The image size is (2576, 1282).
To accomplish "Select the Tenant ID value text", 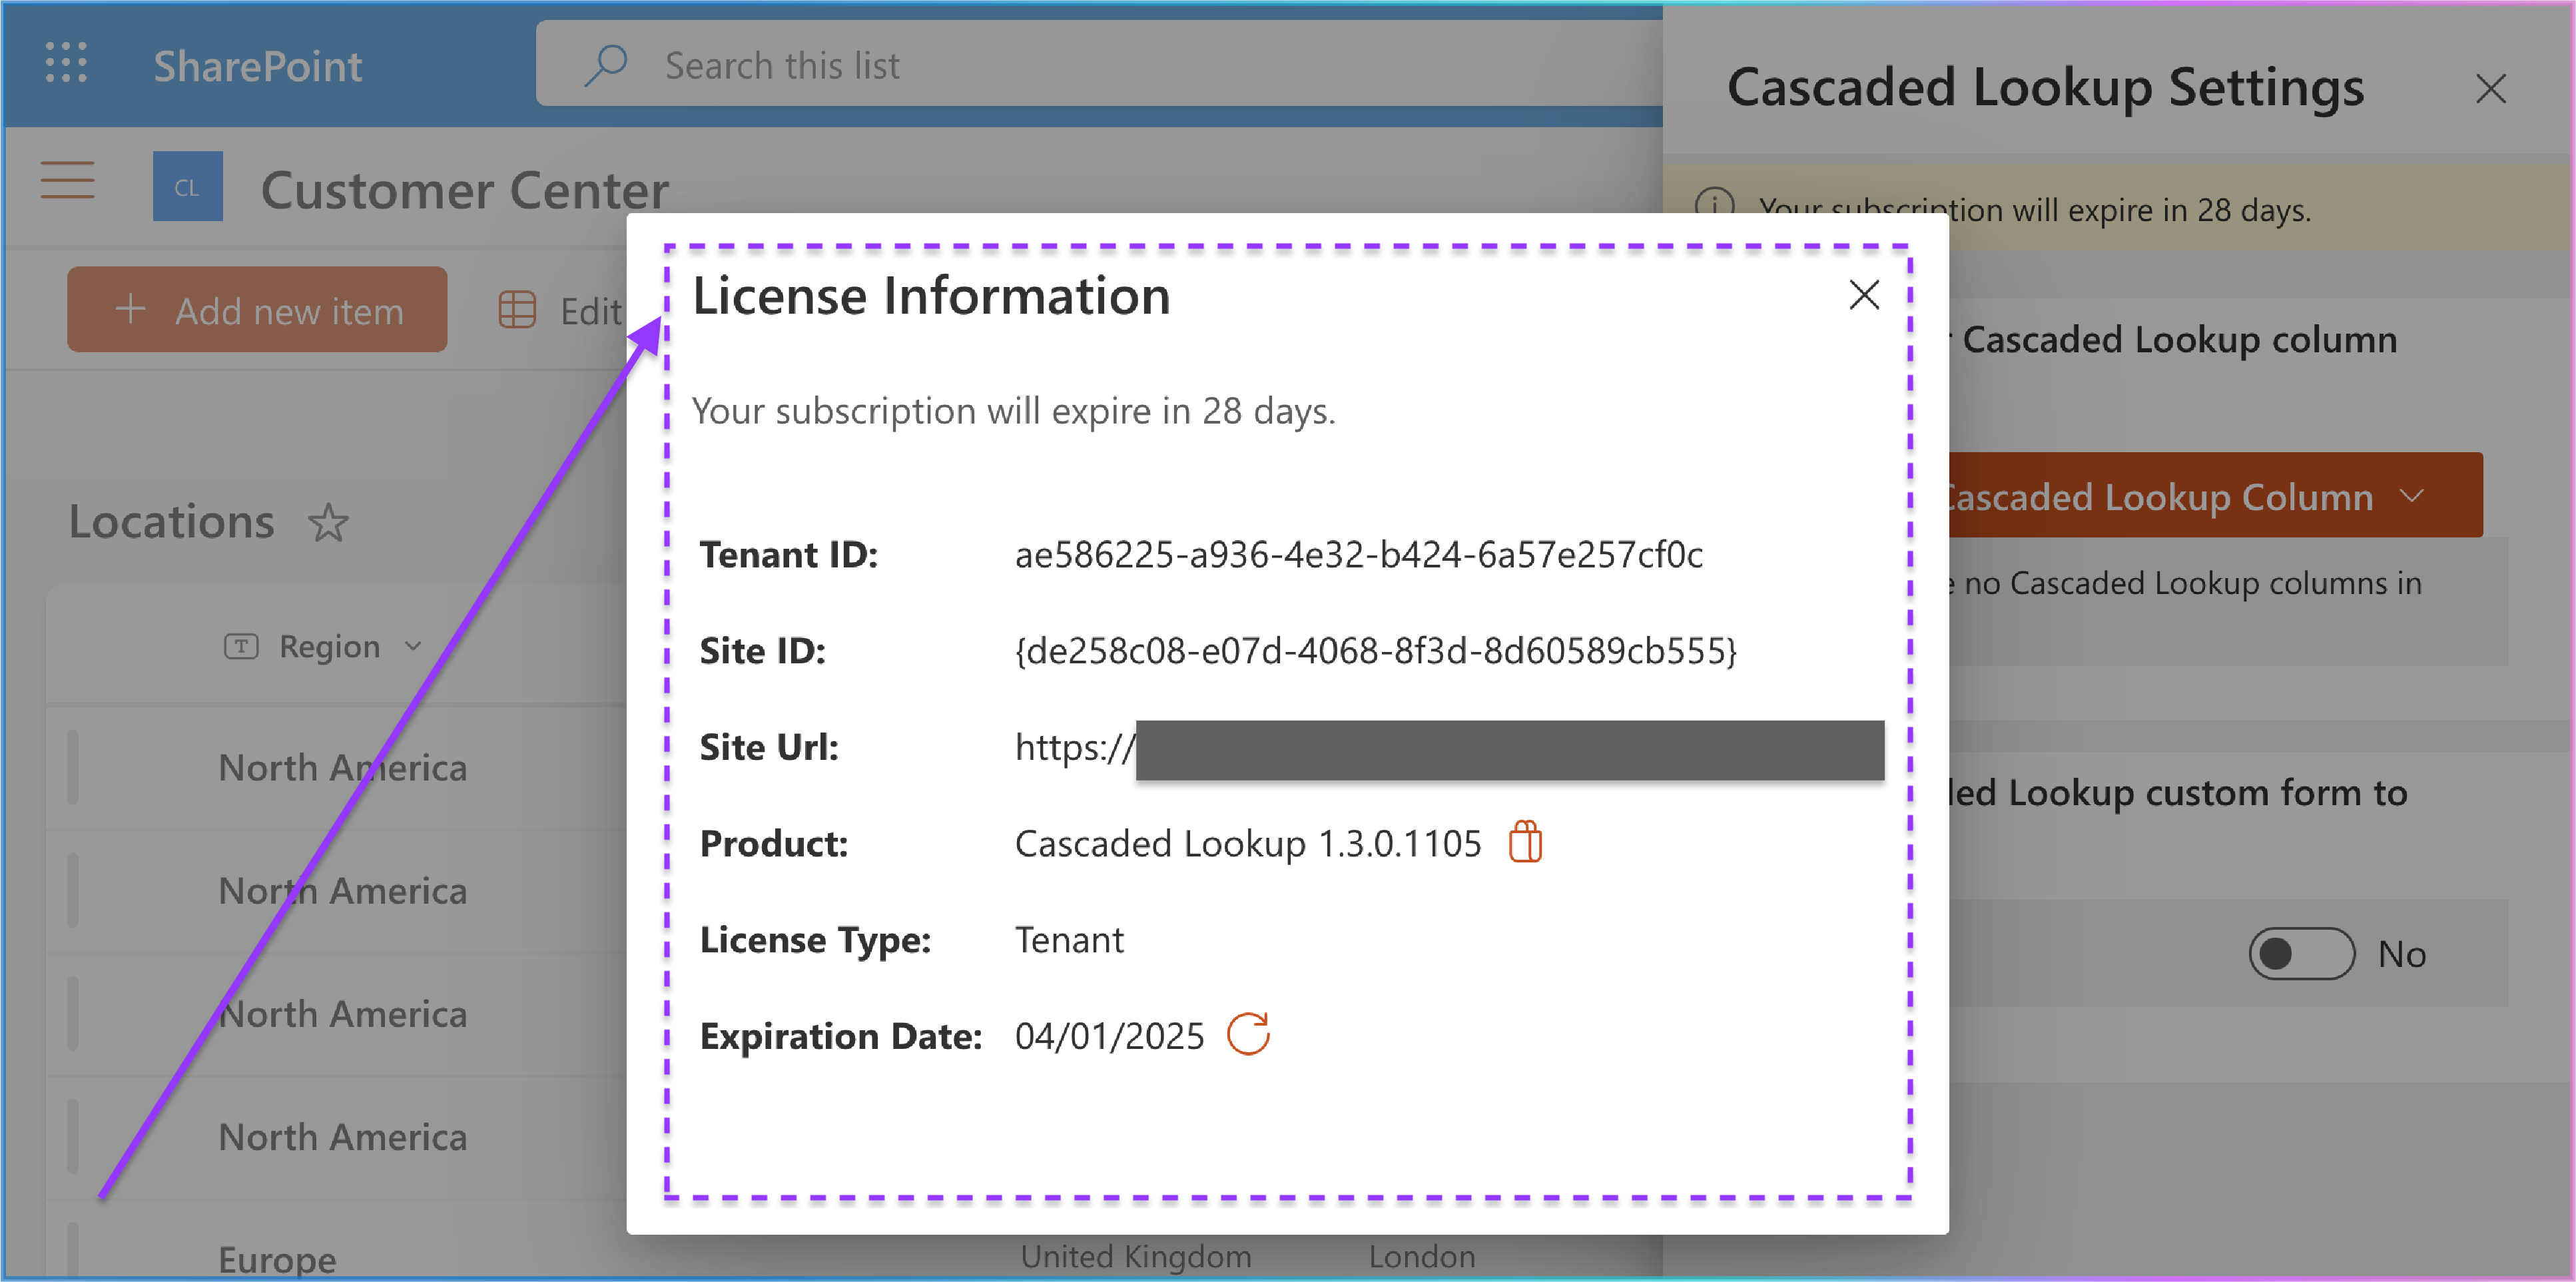I will click(x=1358, y=555).
